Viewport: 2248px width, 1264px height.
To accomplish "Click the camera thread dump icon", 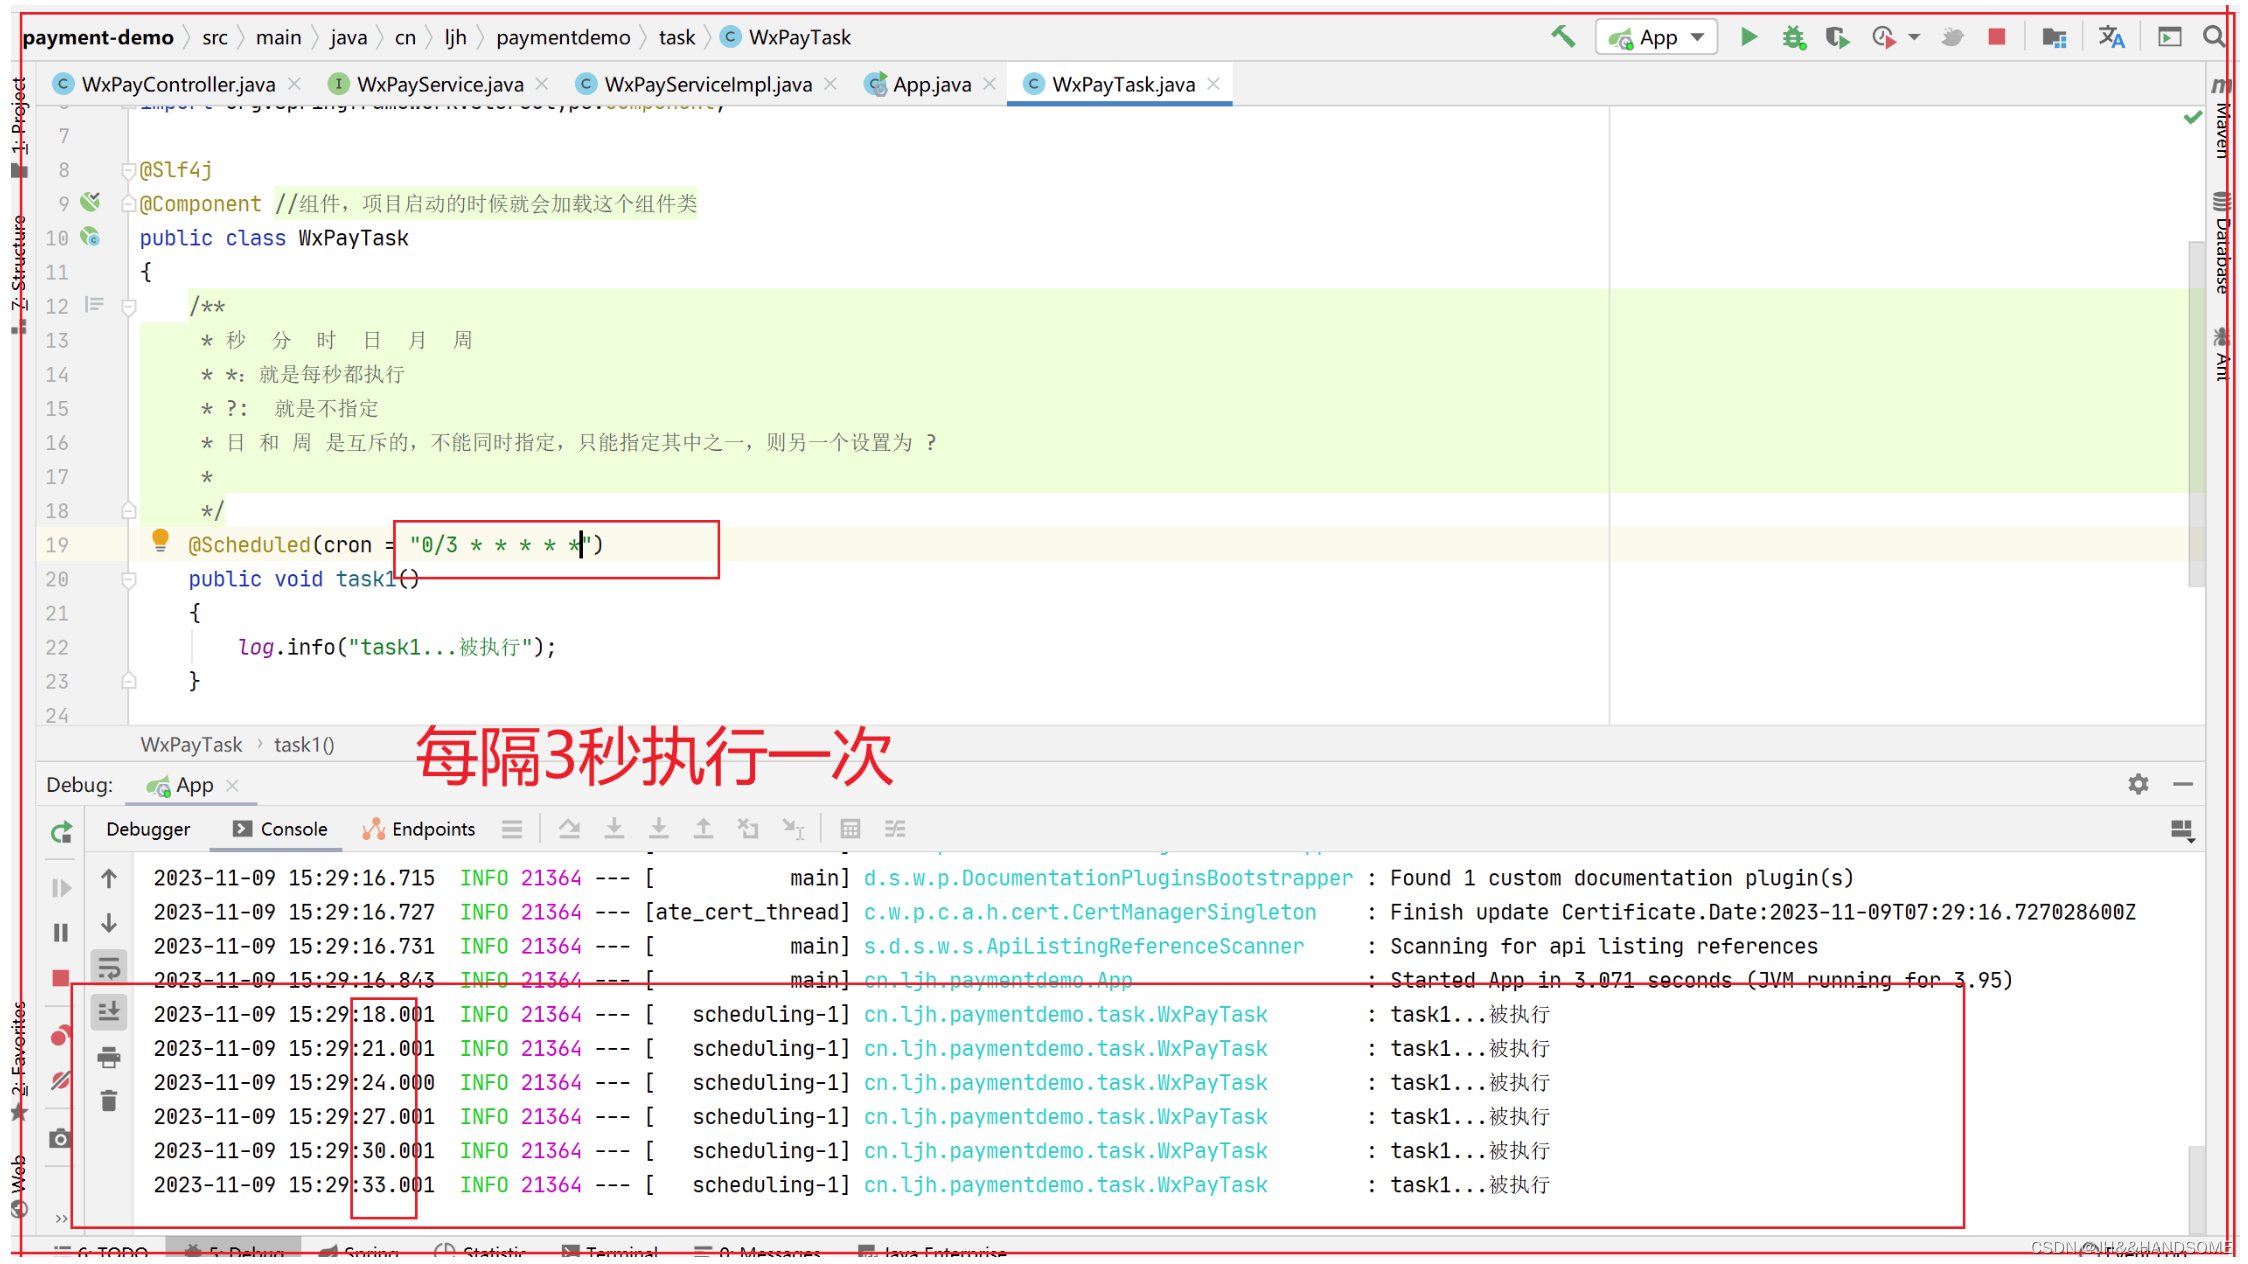I will point(61,1138).
